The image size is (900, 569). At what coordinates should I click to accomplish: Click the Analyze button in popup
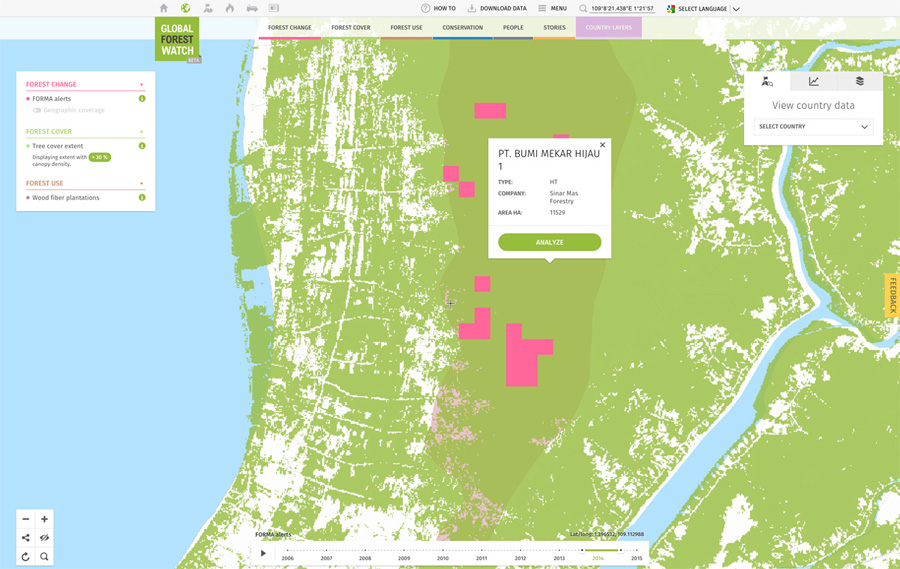(550, 242)
